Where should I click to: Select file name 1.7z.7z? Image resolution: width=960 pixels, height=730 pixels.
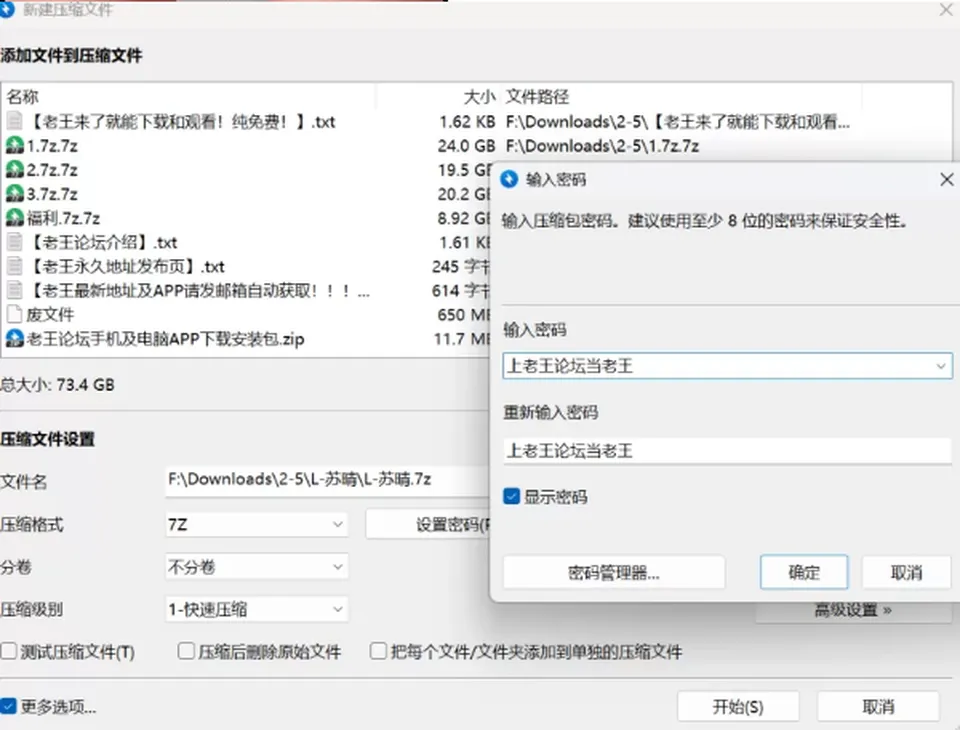click(52, 146)
